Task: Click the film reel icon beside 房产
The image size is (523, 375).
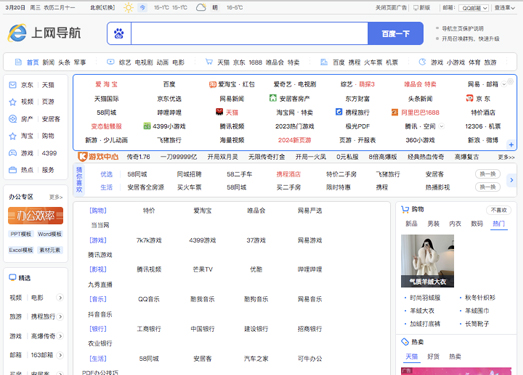Action: (13, 119)
